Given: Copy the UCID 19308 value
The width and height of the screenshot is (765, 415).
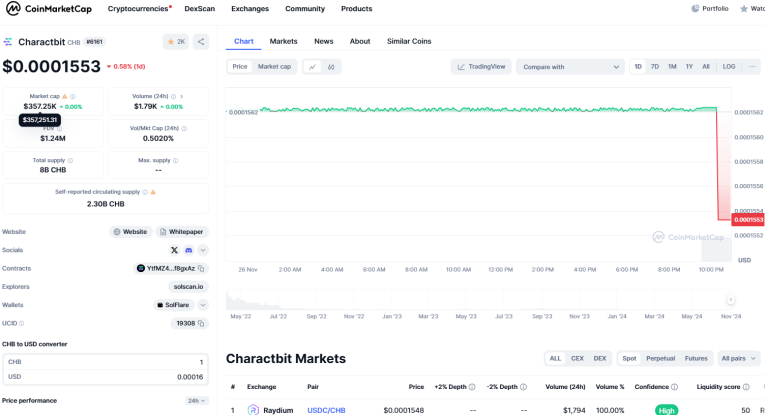Looking at the screenshot, I should (201, 323).
